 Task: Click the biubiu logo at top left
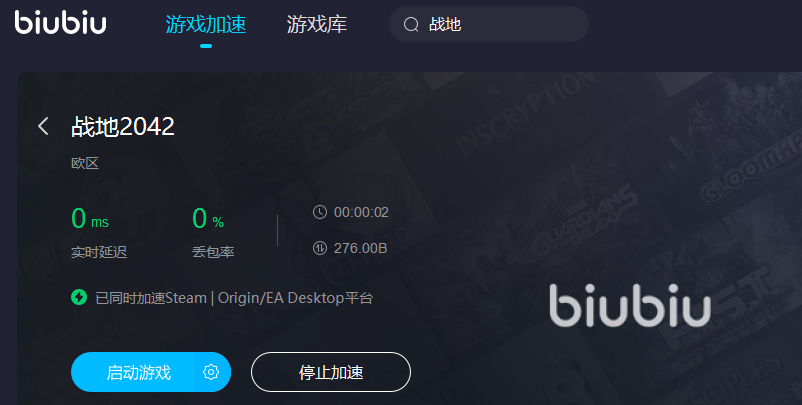point(60,22)
